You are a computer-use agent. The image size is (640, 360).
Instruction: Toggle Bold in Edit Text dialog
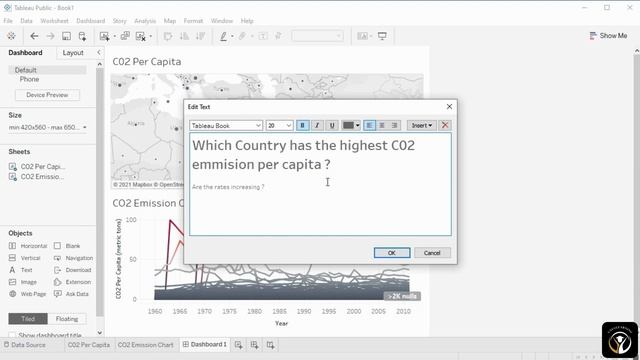click(x=302, y=125)
